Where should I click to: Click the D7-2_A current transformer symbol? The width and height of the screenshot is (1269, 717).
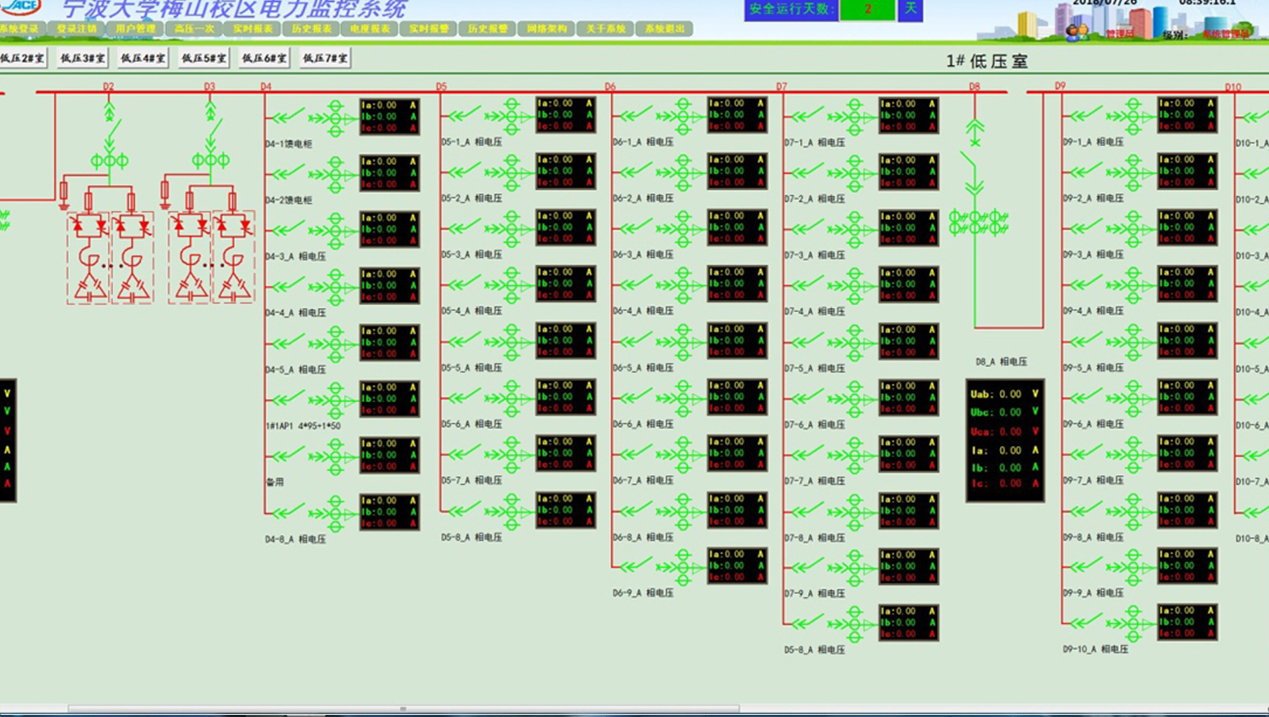855,172
